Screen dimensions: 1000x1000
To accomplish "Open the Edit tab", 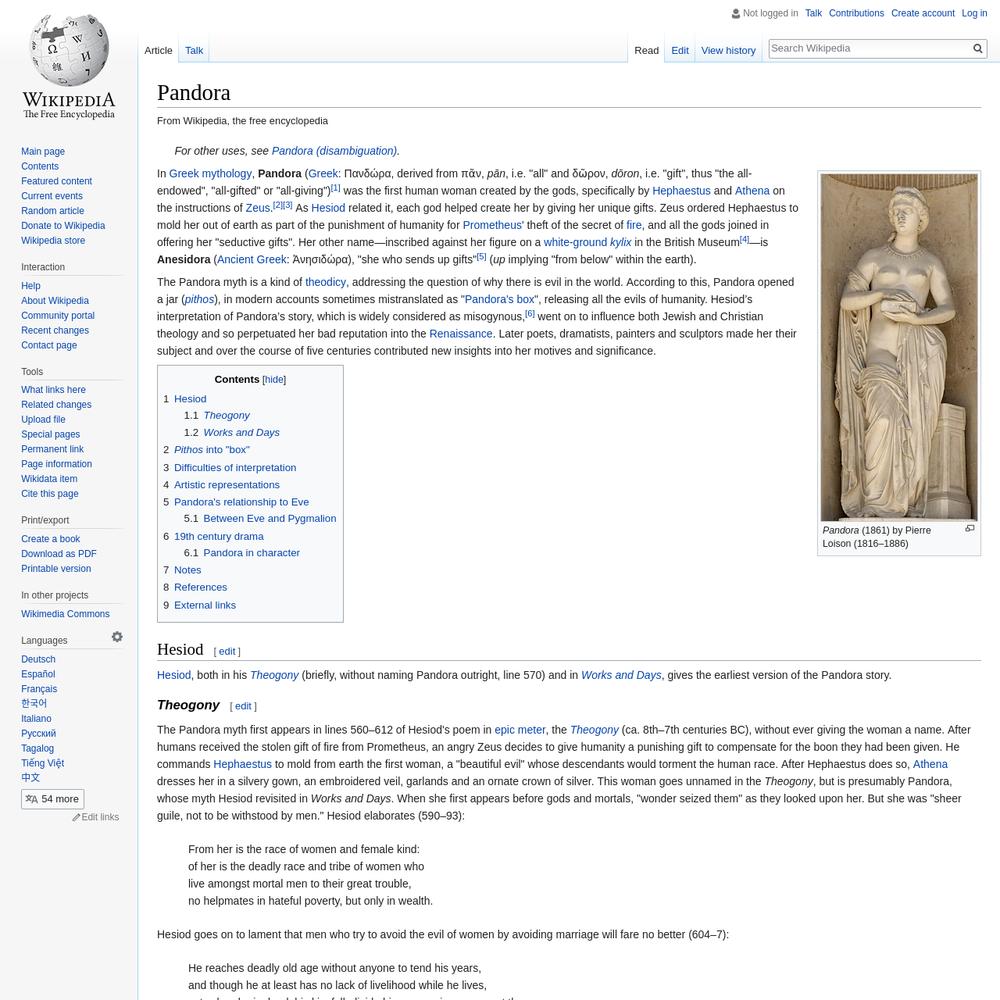I will tap(680, 50).
